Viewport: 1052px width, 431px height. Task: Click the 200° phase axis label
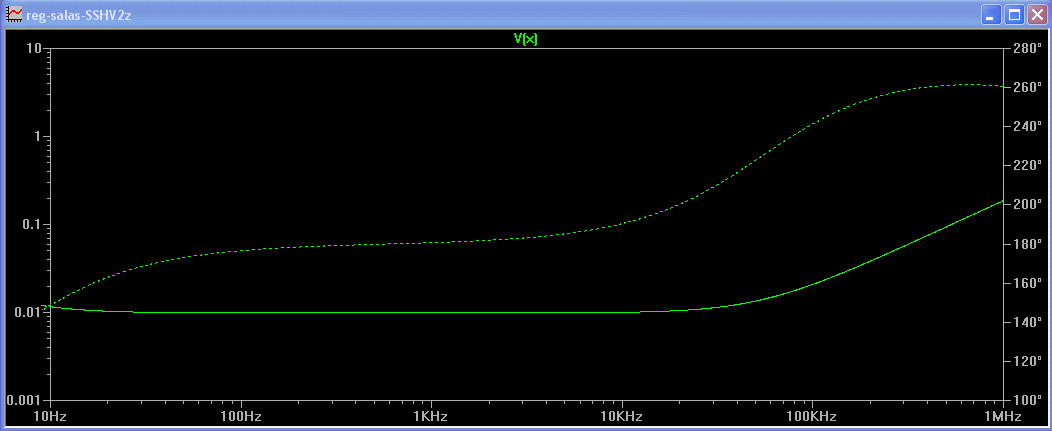(x=1027, y=205)
